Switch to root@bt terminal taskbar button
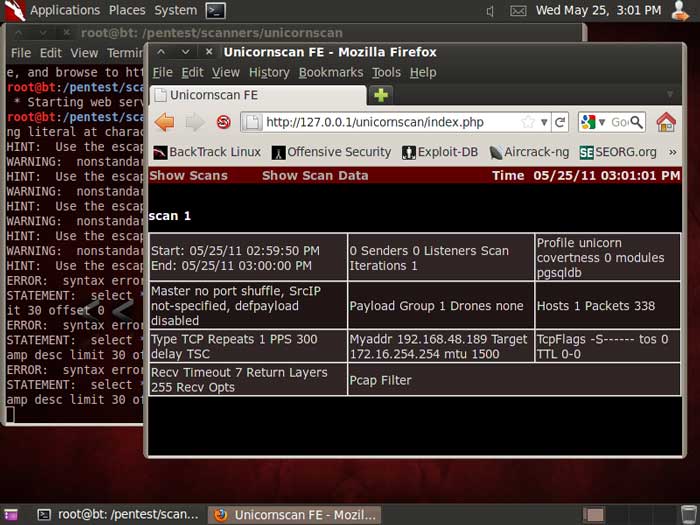 click(118, 515)
